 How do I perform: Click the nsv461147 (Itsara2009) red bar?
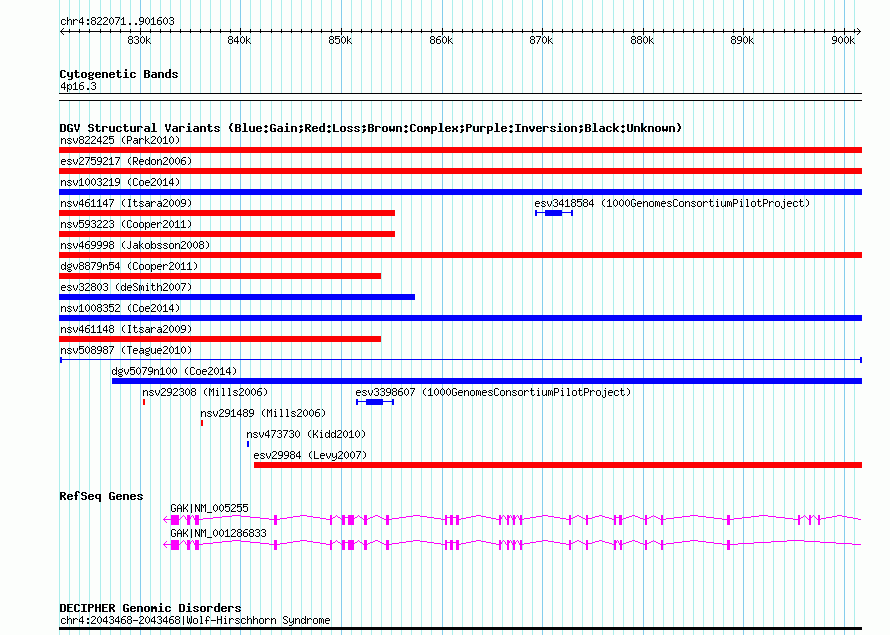[x=227, y=213]
